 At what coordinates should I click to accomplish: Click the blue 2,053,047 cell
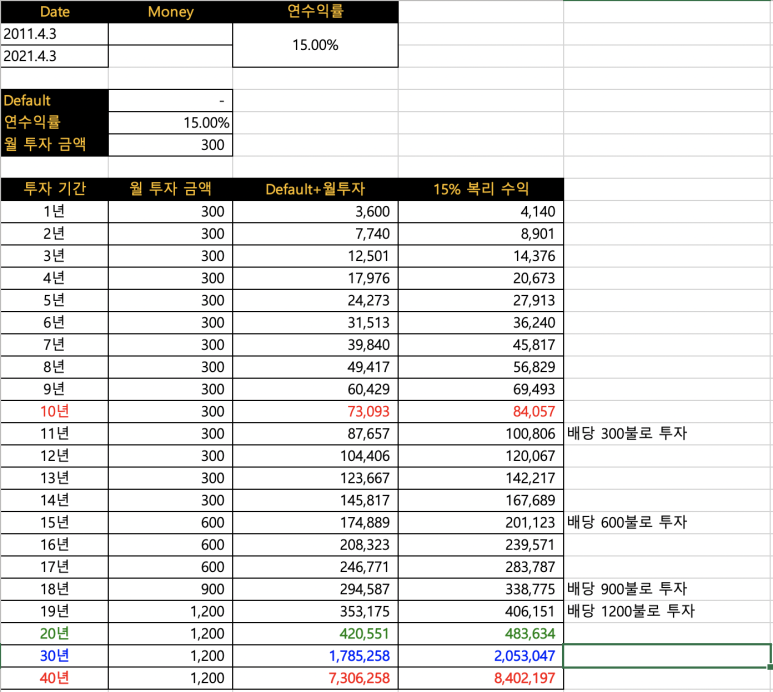[x=481, y=656]
